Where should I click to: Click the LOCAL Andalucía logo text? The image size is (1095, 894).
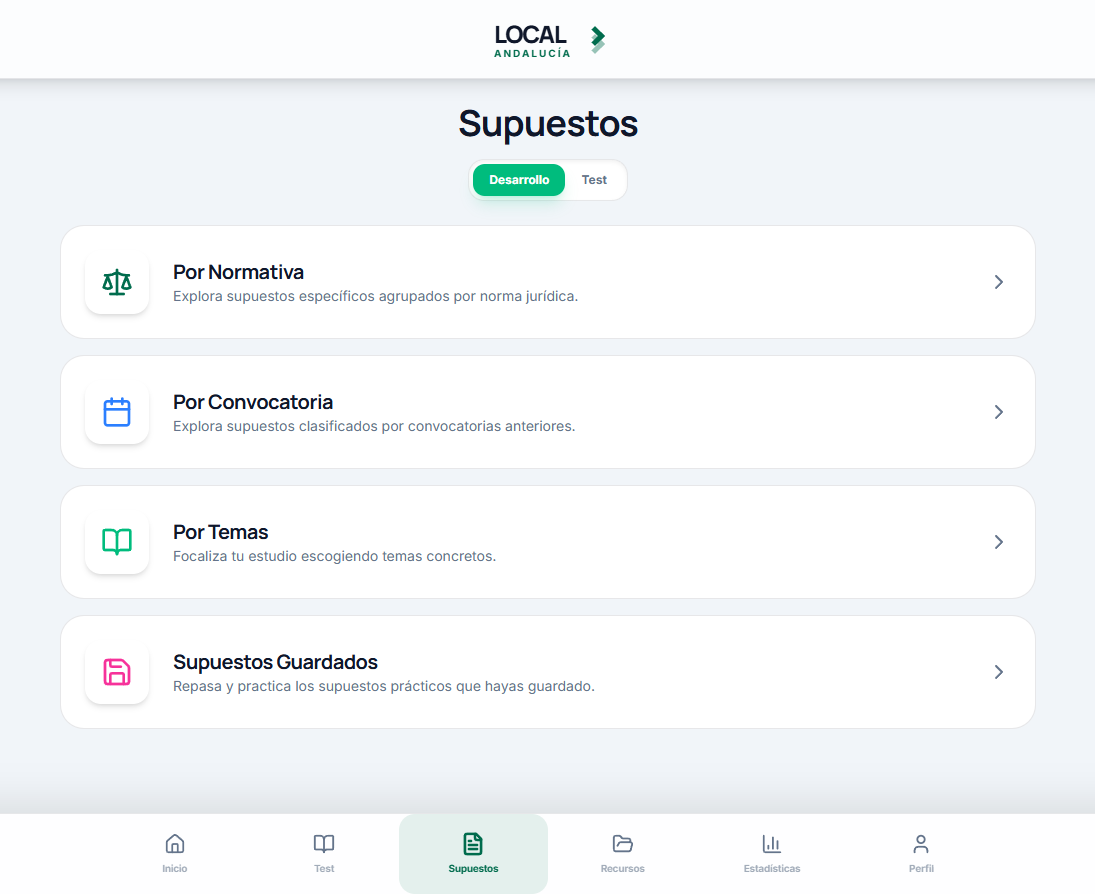[532, 41]
